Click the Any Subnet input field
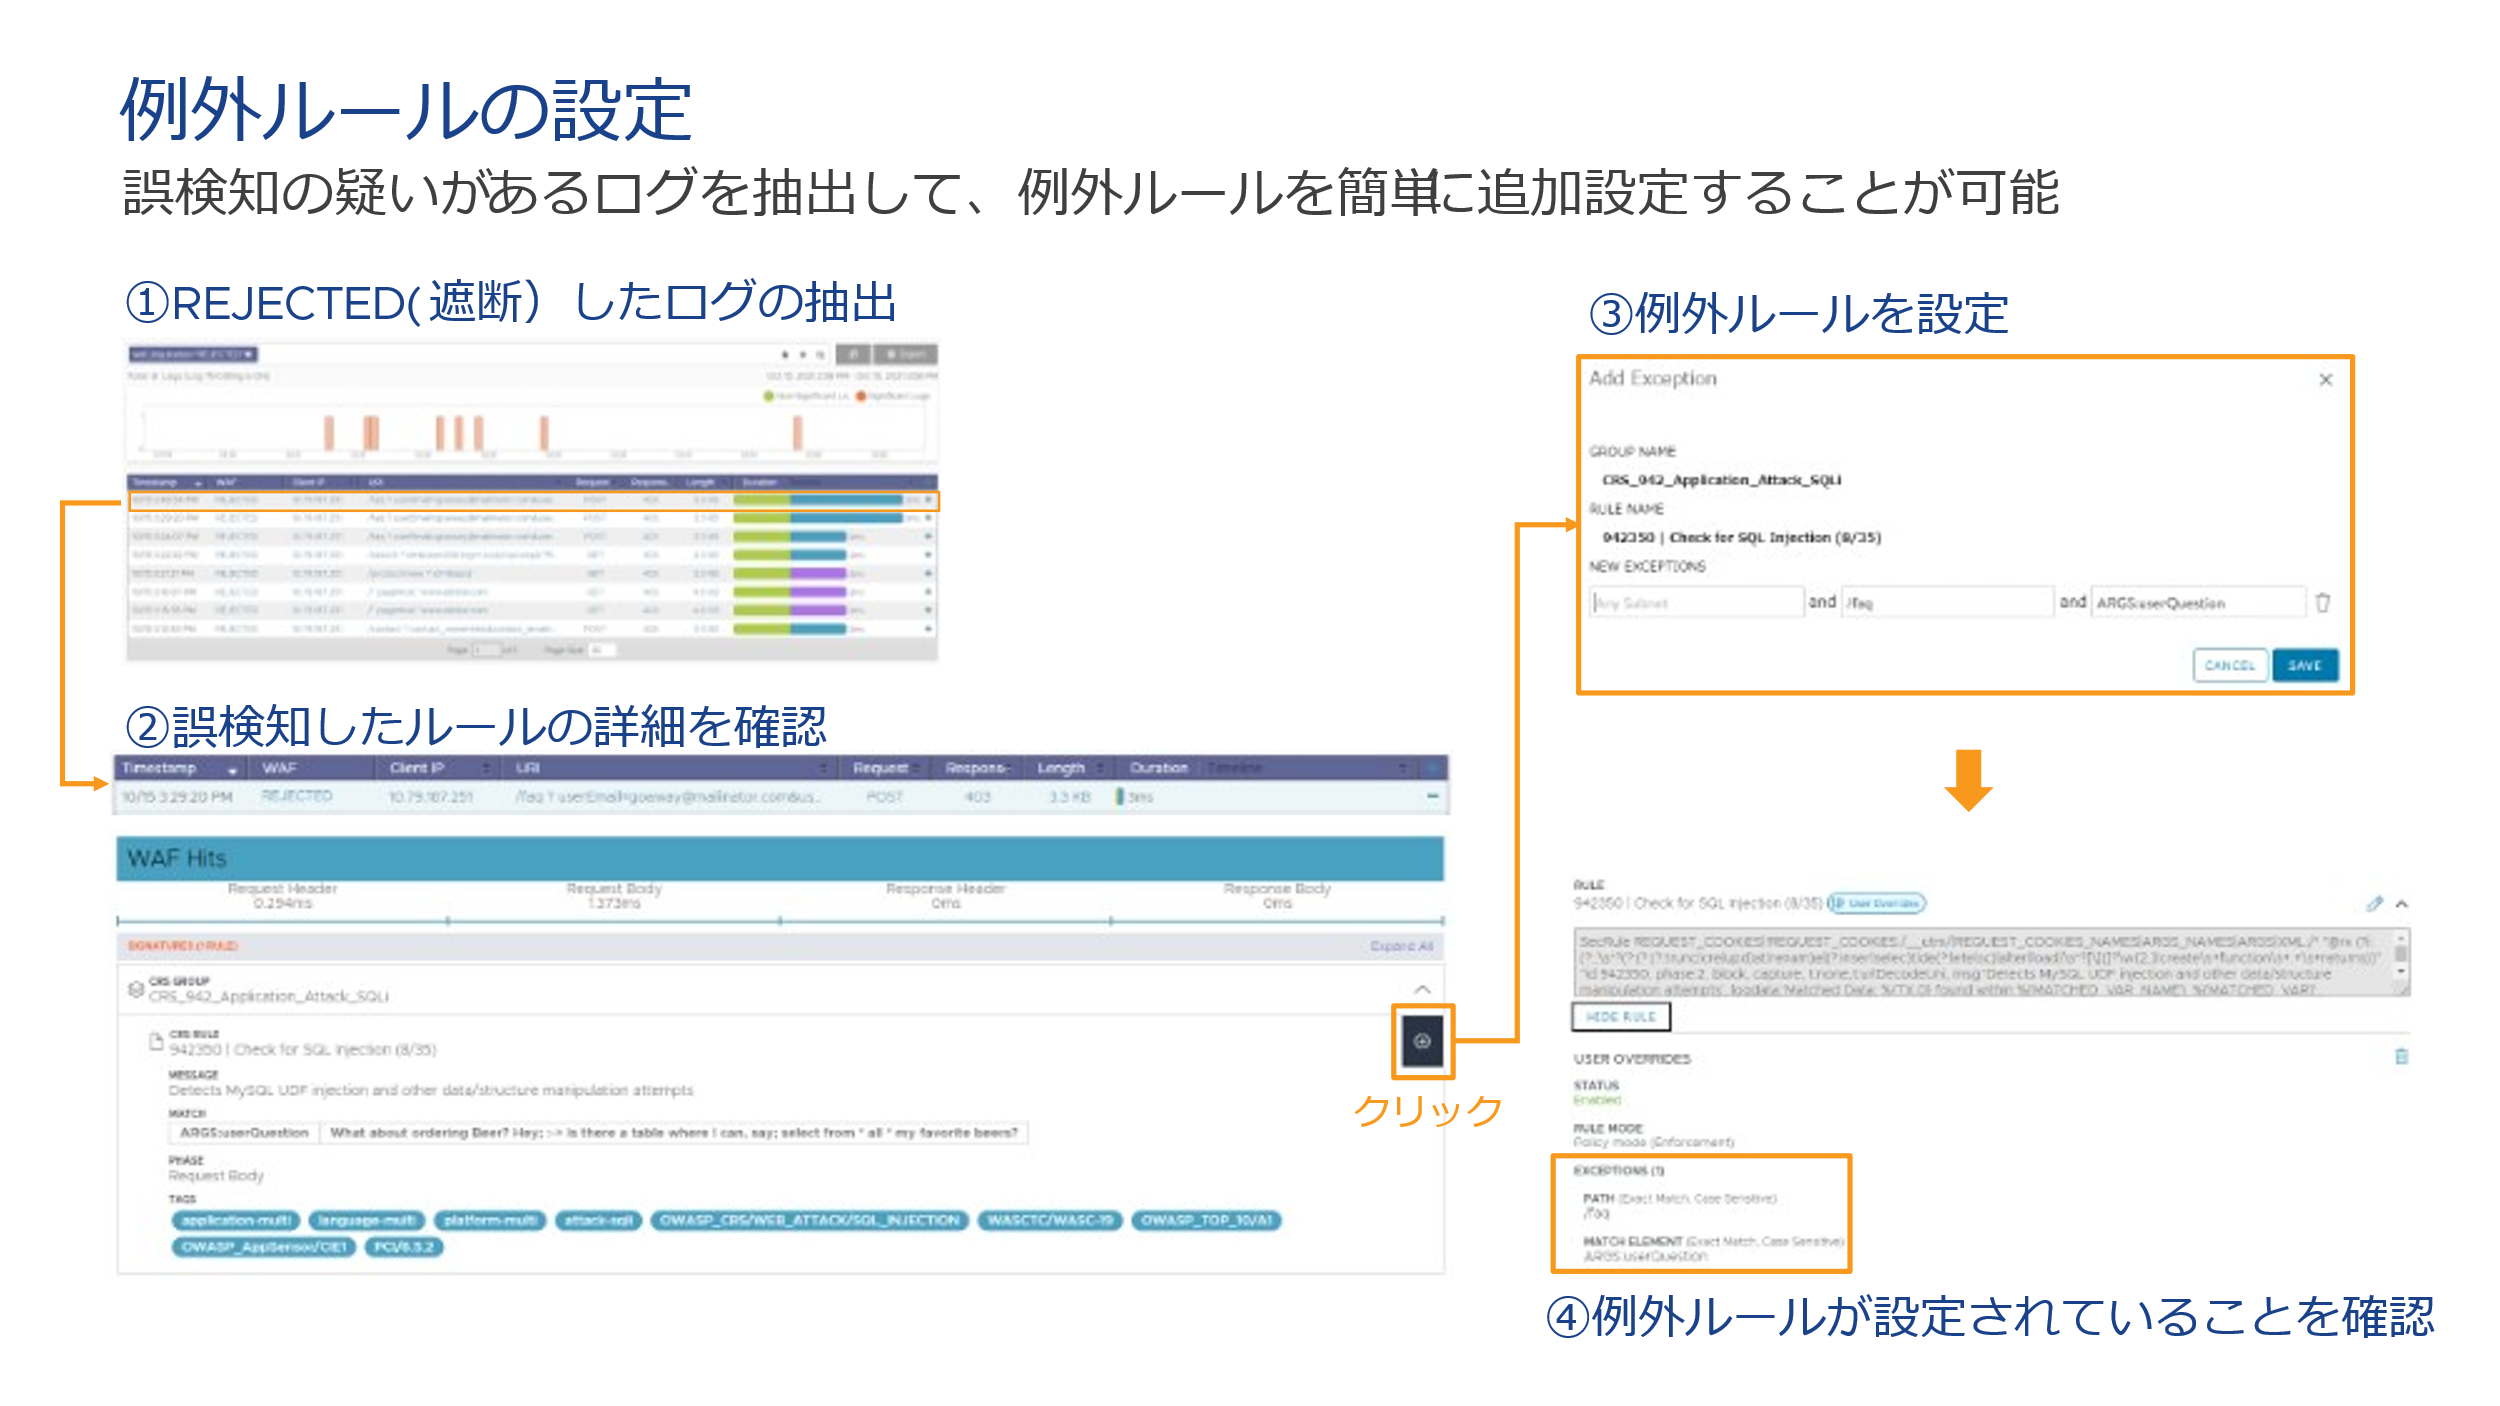The width and height of the screenshot is (2500, 1406). (1696, 602)
